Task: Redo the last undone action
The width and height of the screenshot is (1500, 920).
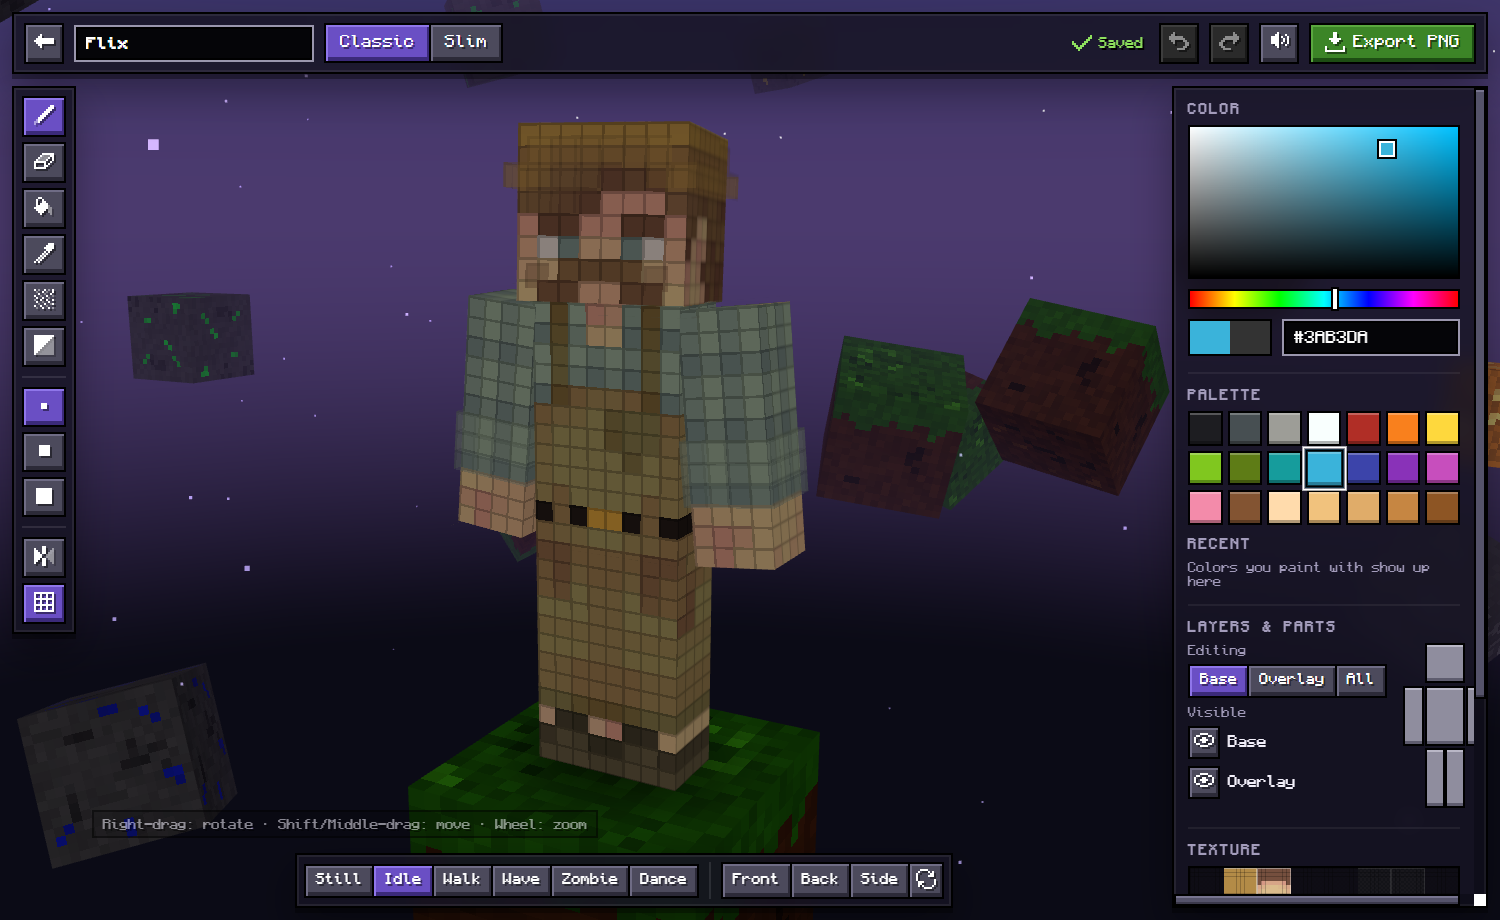Action: pos(1229,42)
